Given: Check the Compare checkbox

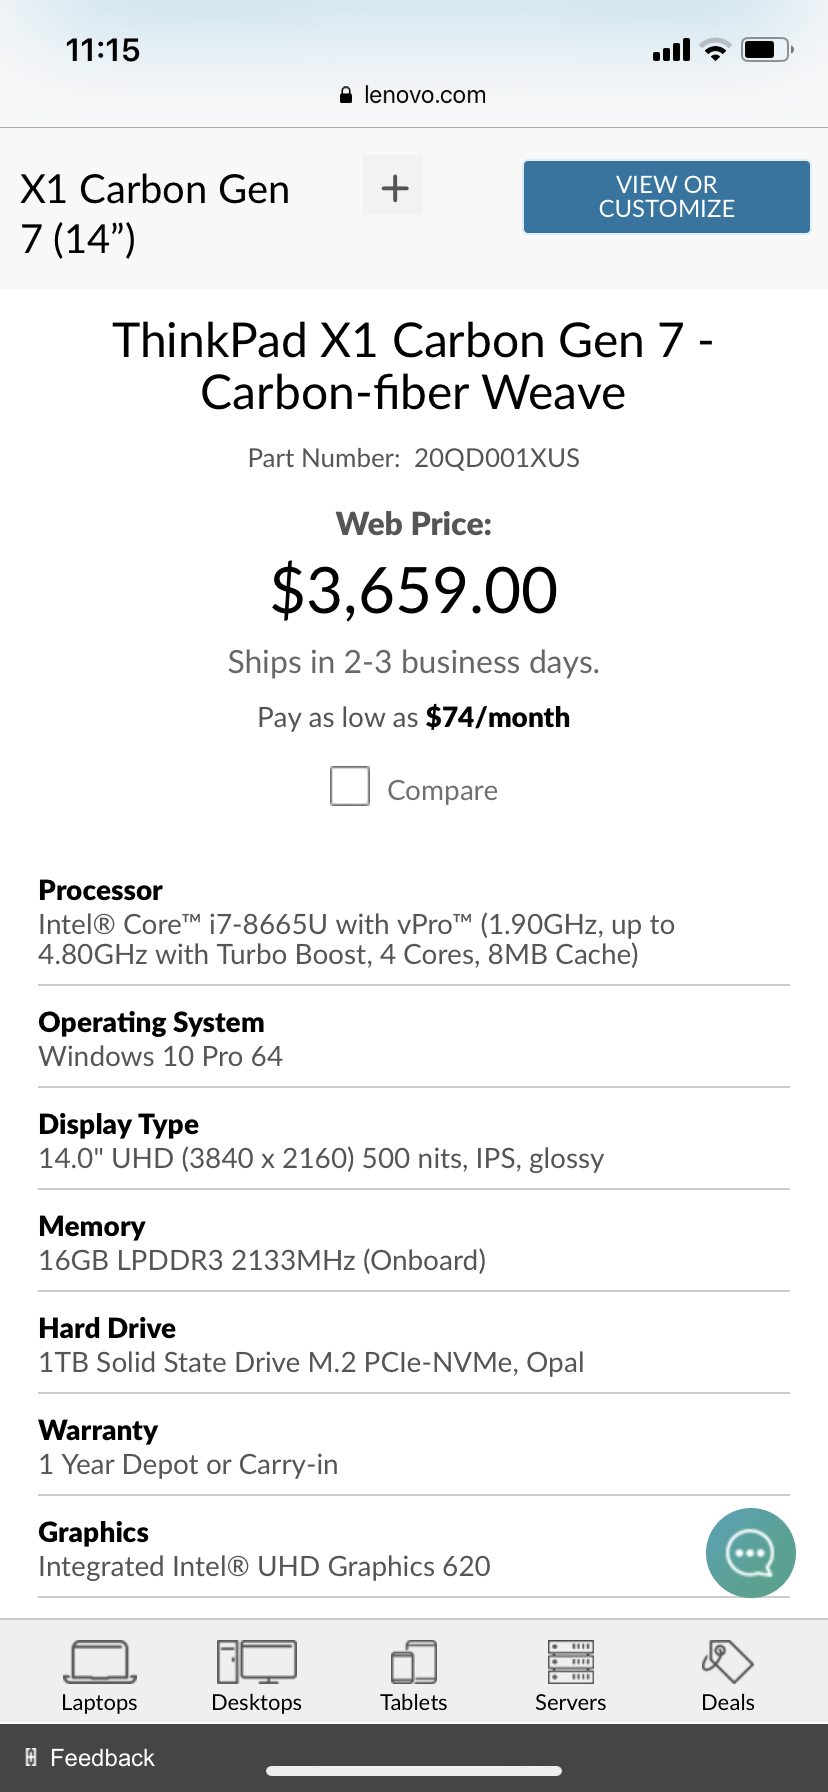Looking at the screenshot, I should [x=350, y=786].
